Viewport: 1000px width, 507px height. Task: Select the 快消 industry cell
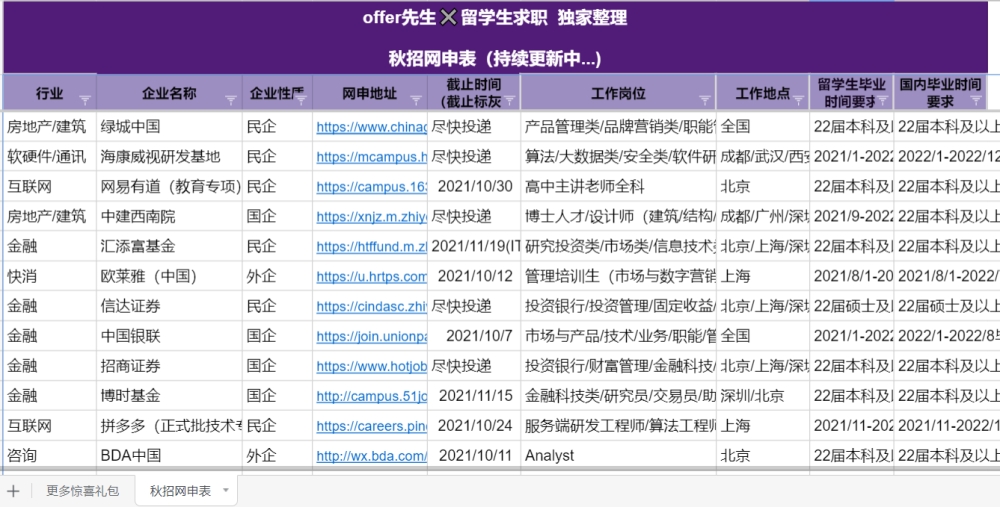pyautogui.click(x=49, y=277)
